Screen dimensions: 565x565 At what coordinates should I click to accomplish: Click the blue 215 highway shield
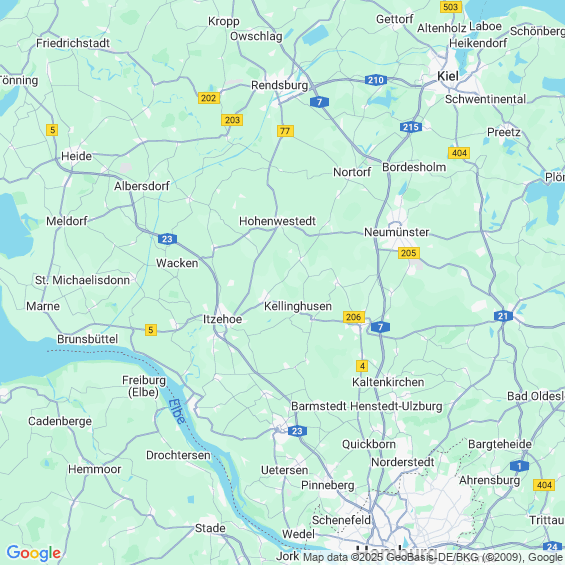pyautogui.click(x=411, y=127)
